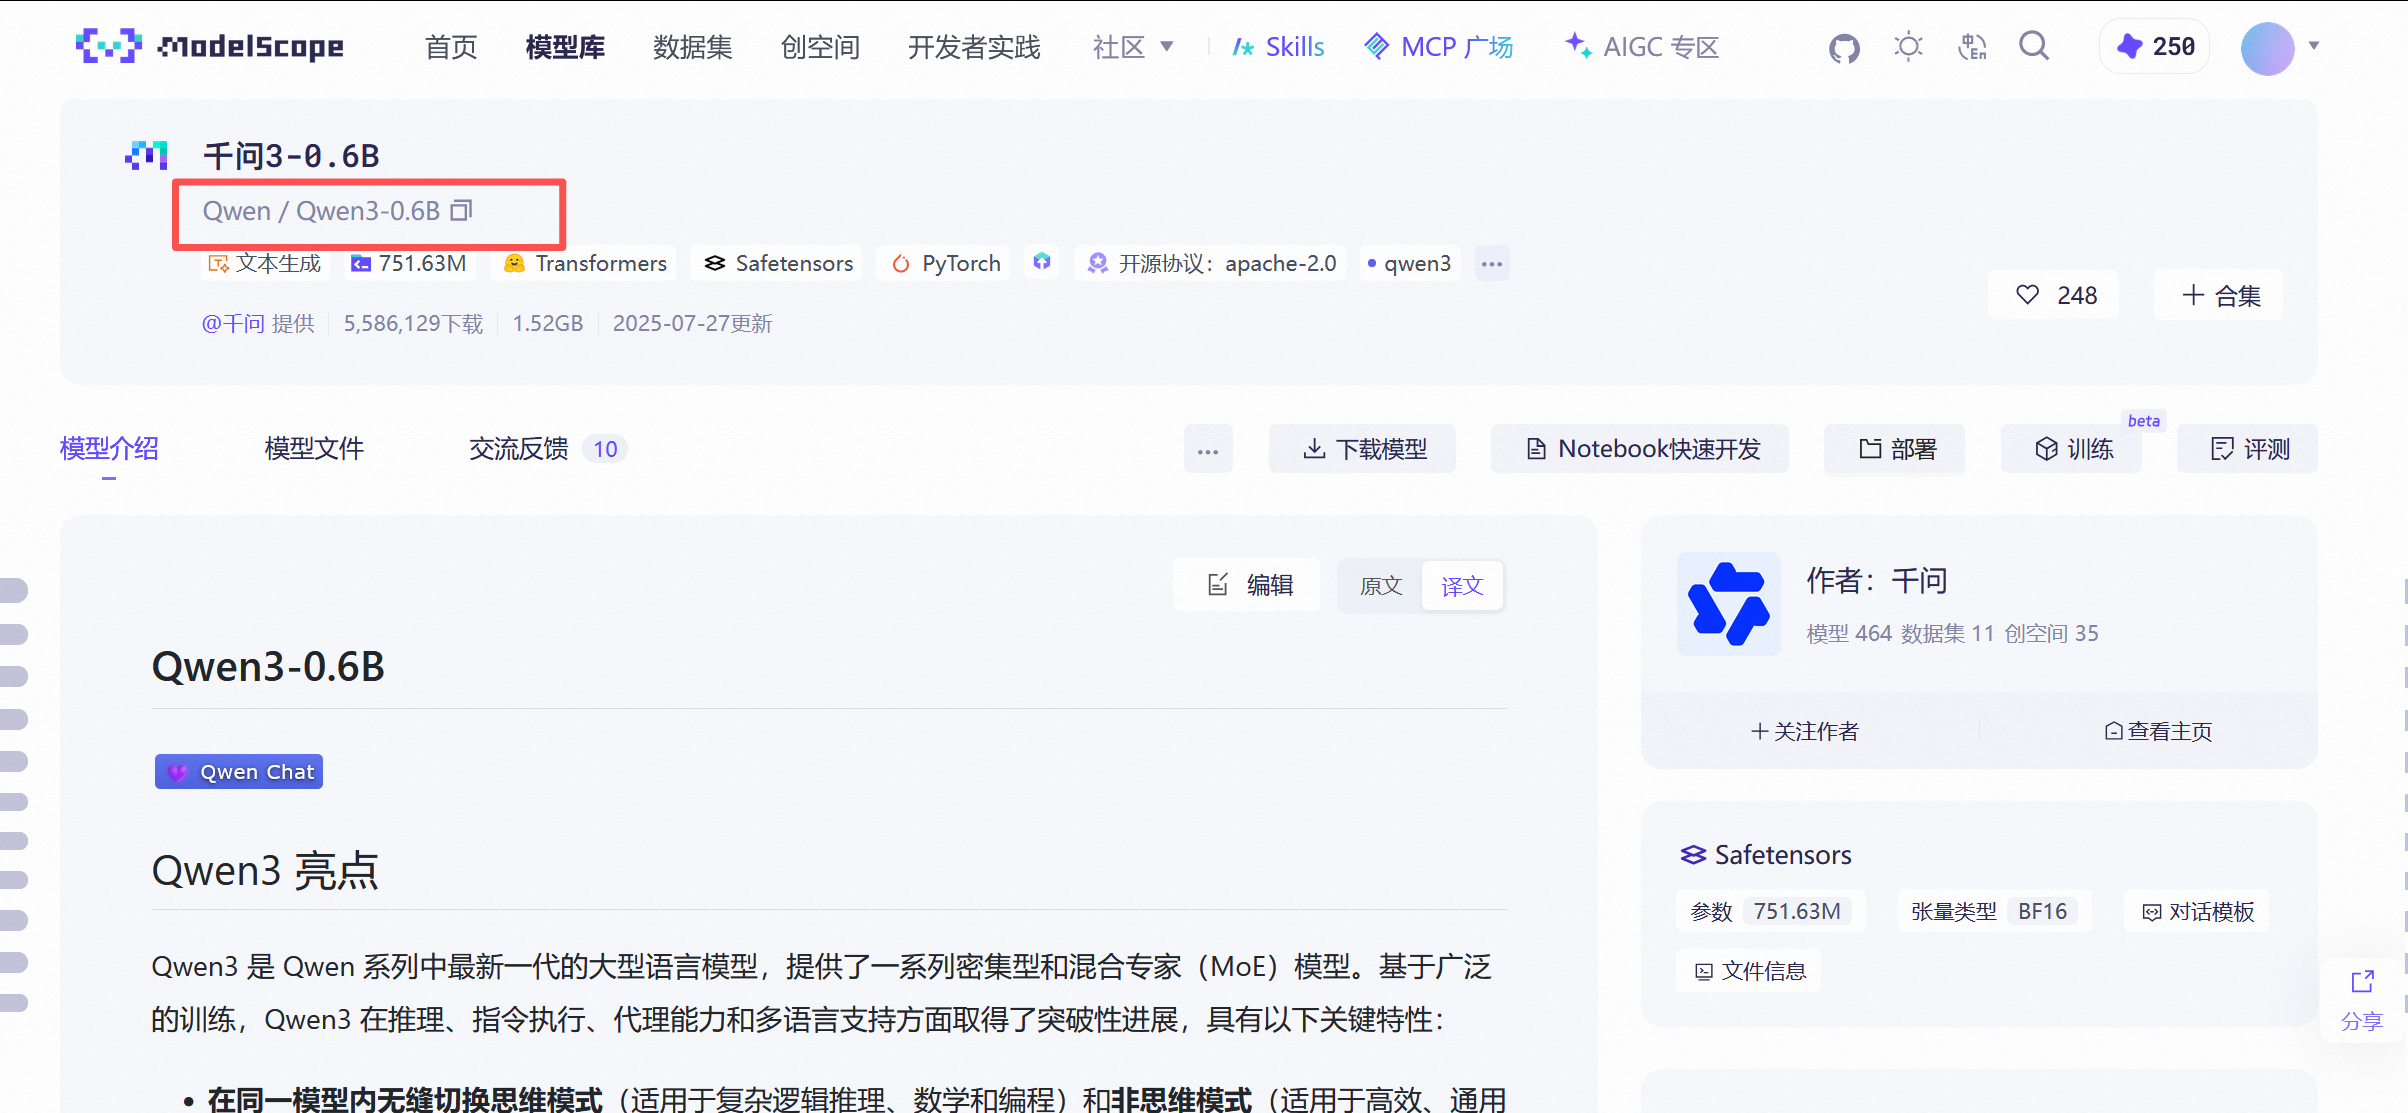Viewport: 2408px width, 1113px height.
Task: Open the 创空间 navigation item
Action: click(x=820, y=47)
